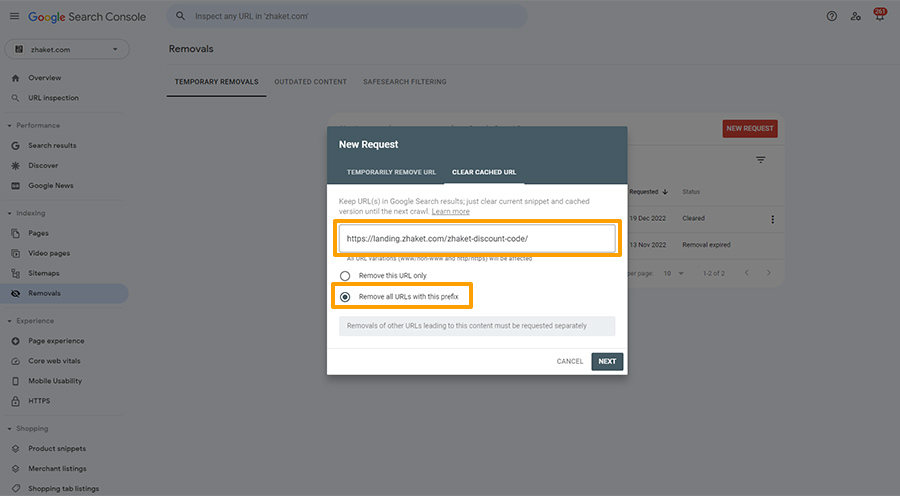This screenshot has height=496, width=900.
Task: Click the Mobile Usability phone icon
Action: [15, 381]
